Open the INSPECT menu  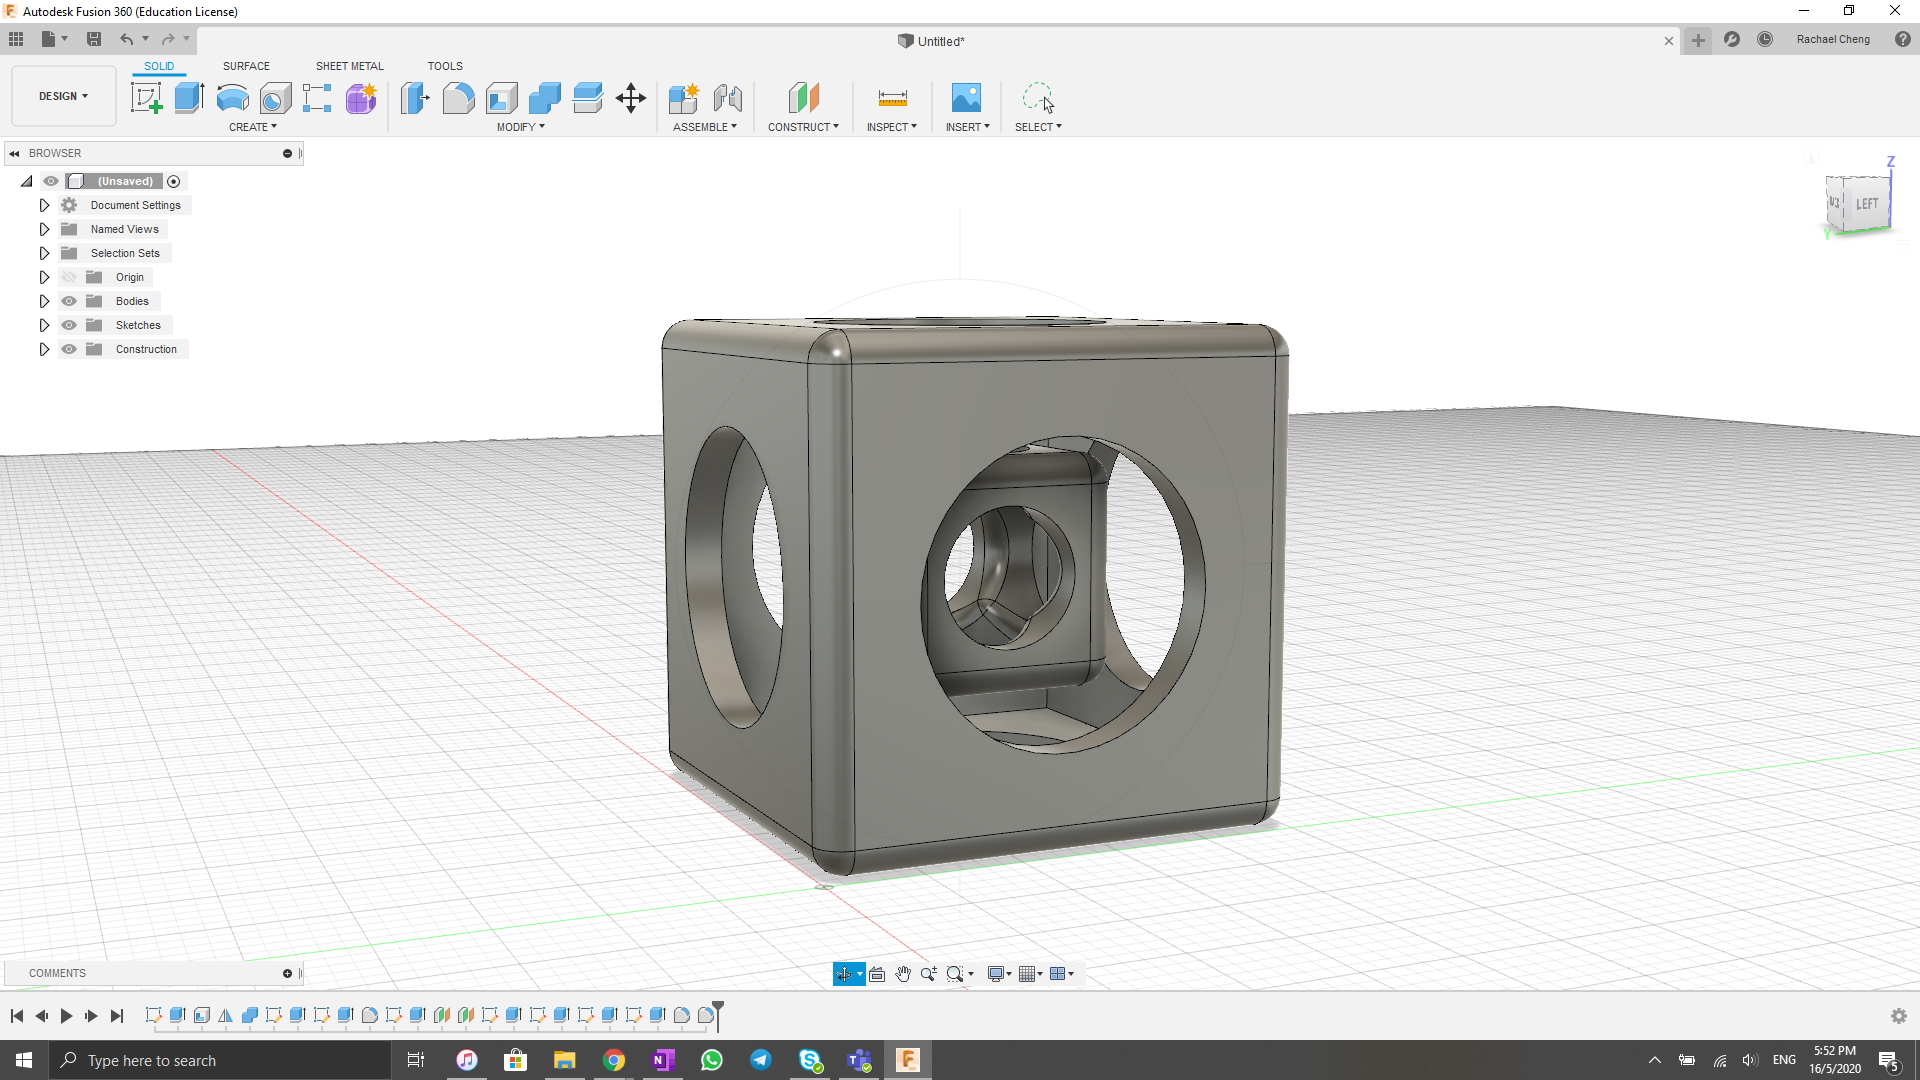click(891, 127)
